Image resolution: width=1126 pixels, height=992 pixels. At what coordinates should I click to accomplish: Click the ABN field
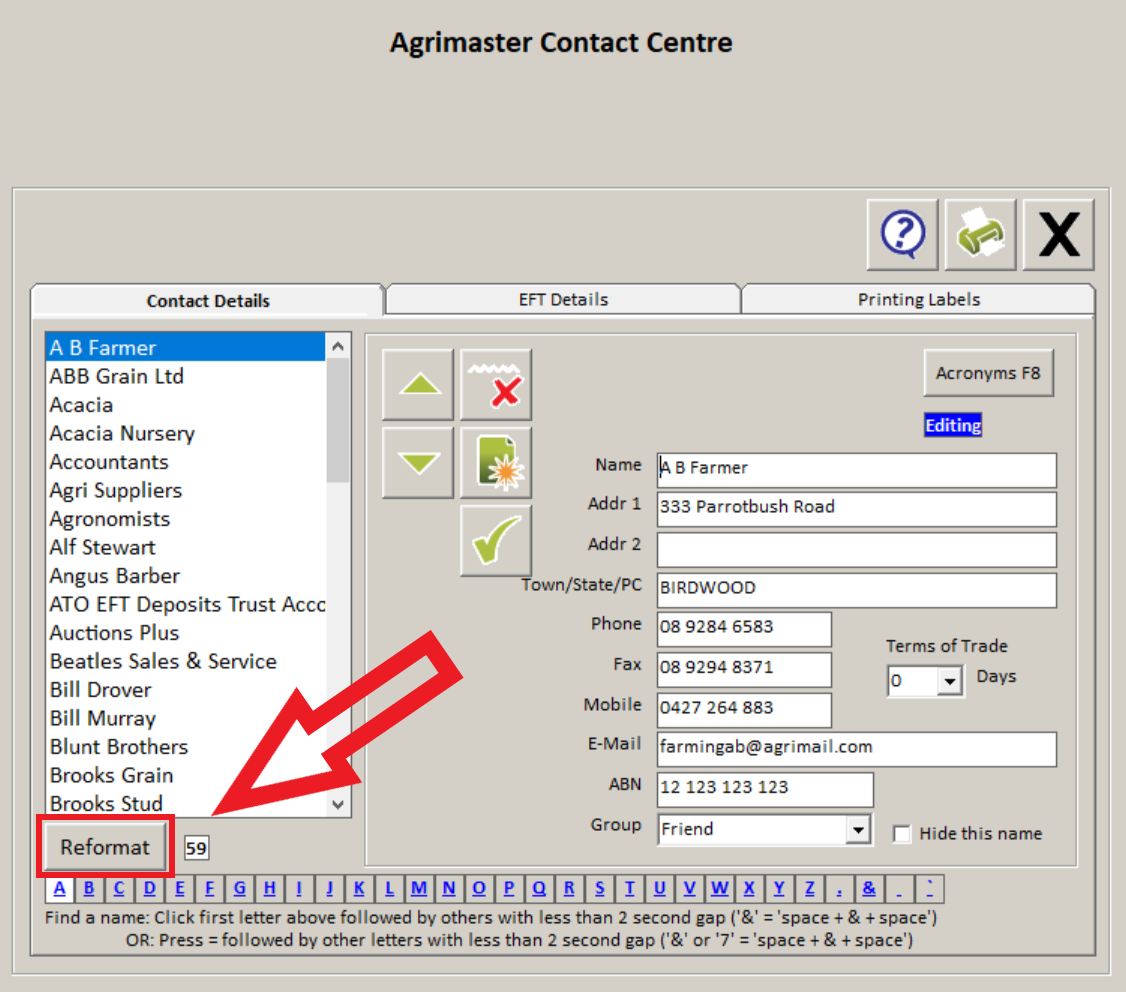click(766, 789)
